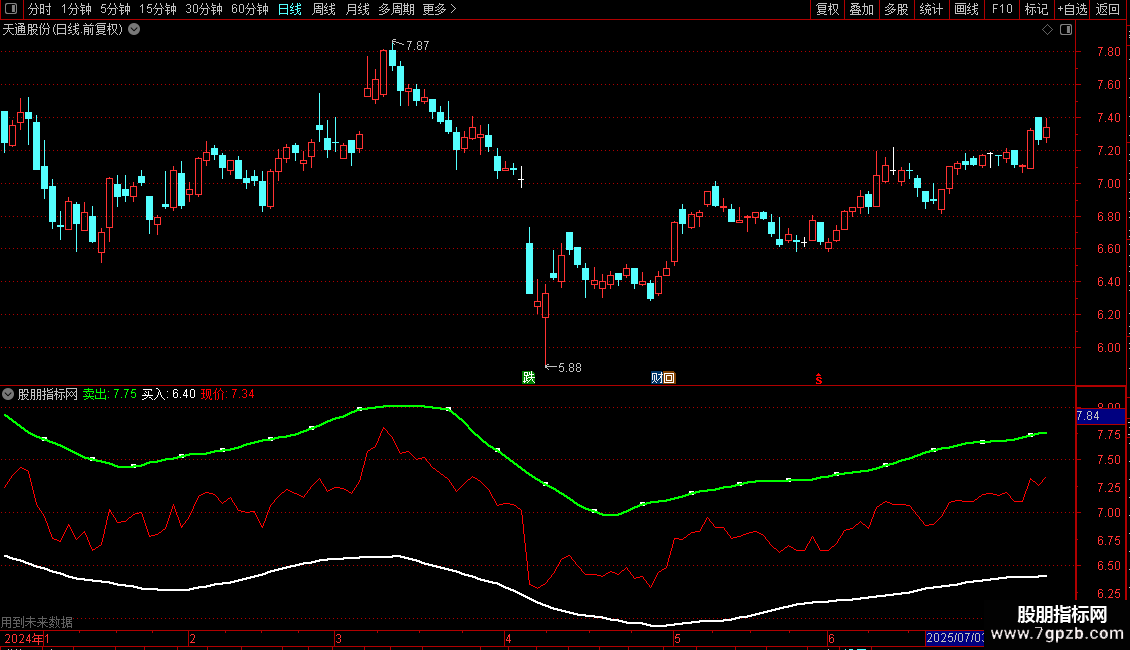This screenshot has width=1130, height=650.
Task: Click the 叠加 overlay button
Action: point(861,9)
